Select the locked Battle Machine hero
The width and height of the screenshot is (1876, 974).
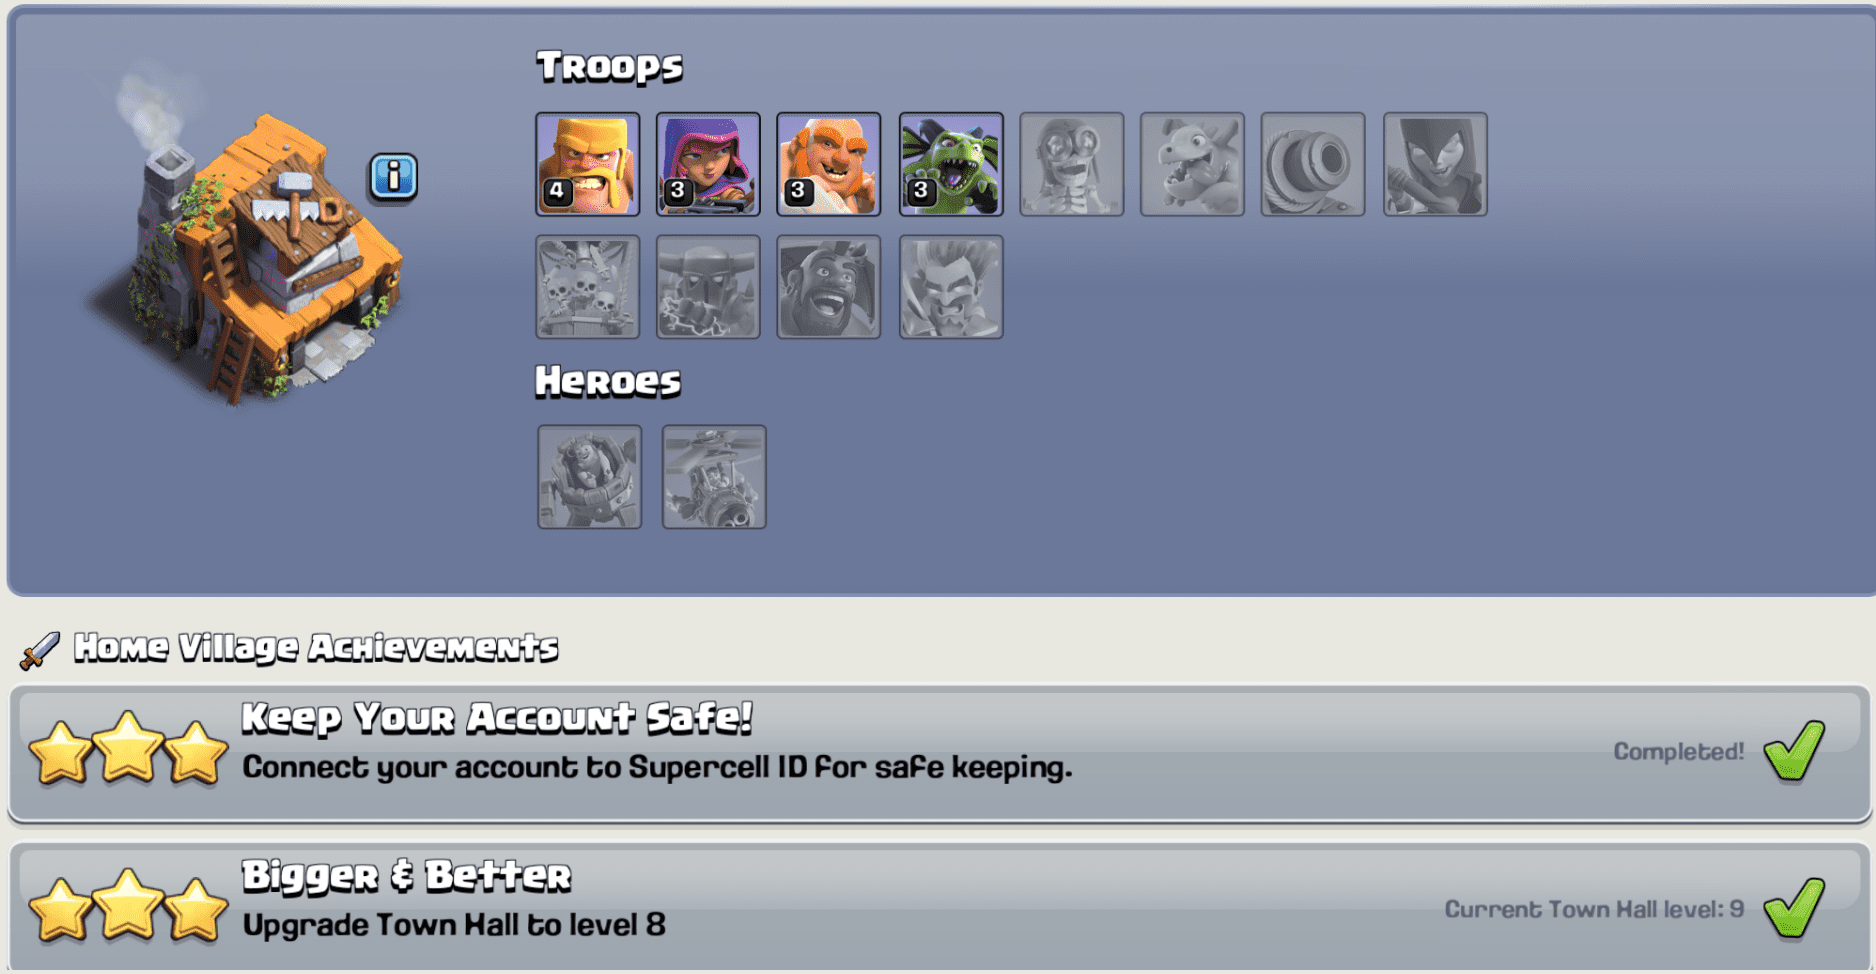[x=590, y=477]
